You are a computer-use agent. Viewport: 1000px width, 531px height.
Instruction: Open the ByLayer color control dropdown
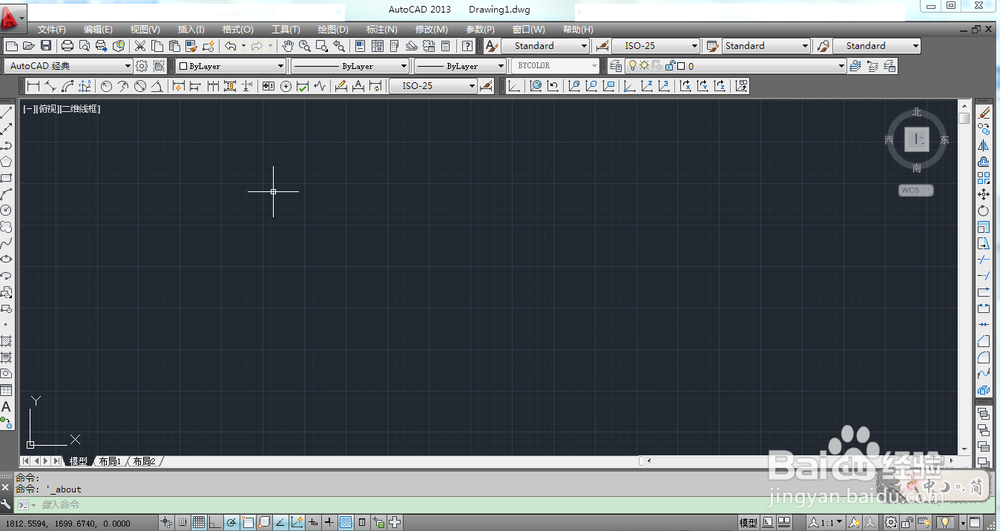[231, 66]
